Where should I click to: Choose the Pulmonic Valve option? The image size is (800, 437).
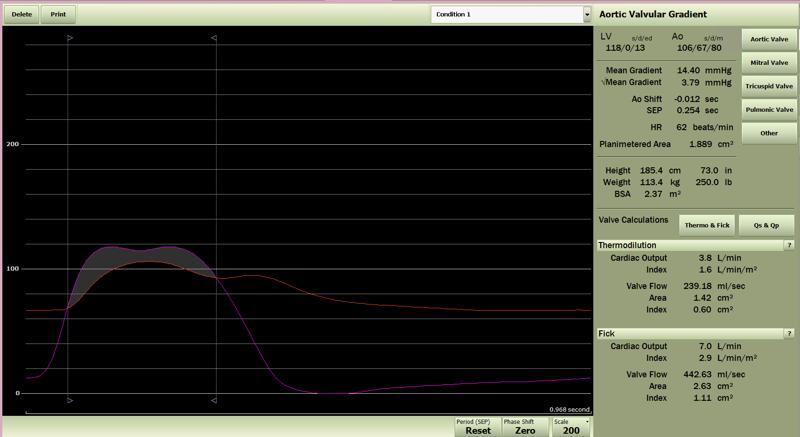pyautogui.click(x=768, y=109)
